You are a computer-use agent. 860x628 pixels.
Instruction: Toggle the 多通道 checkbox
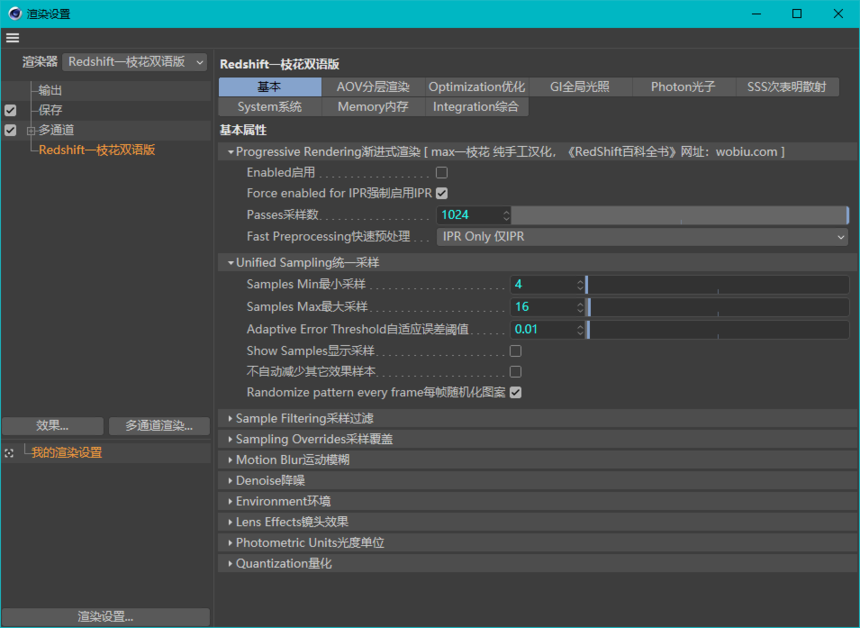(x=10, y=130)
